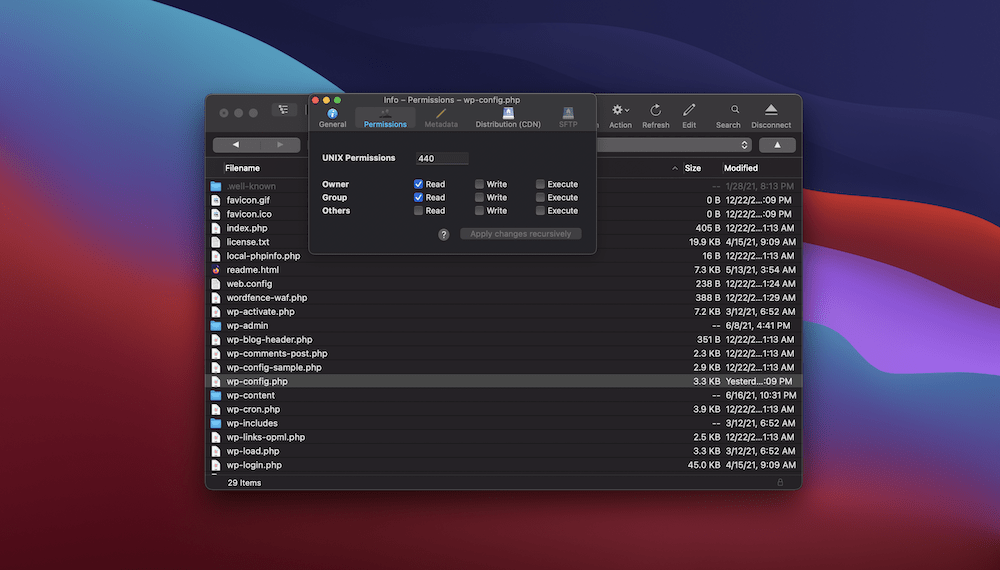Screen dimensions: 1000x570
Task: Select the wp-includes folder icon
Action: pos(216,423)
